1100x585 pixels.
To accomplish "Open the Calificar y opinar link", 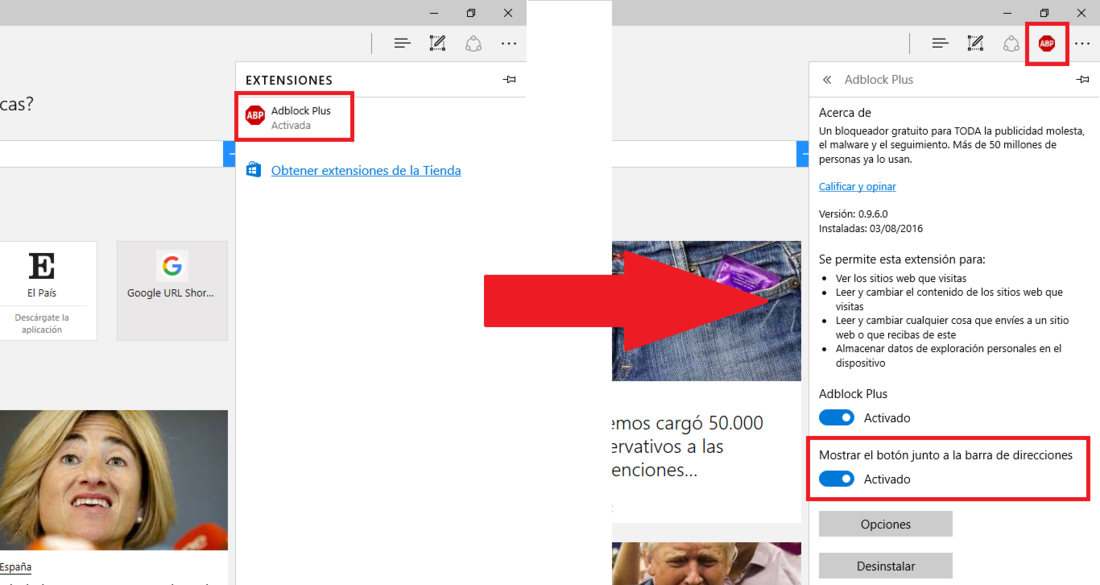I will (857, 187).
